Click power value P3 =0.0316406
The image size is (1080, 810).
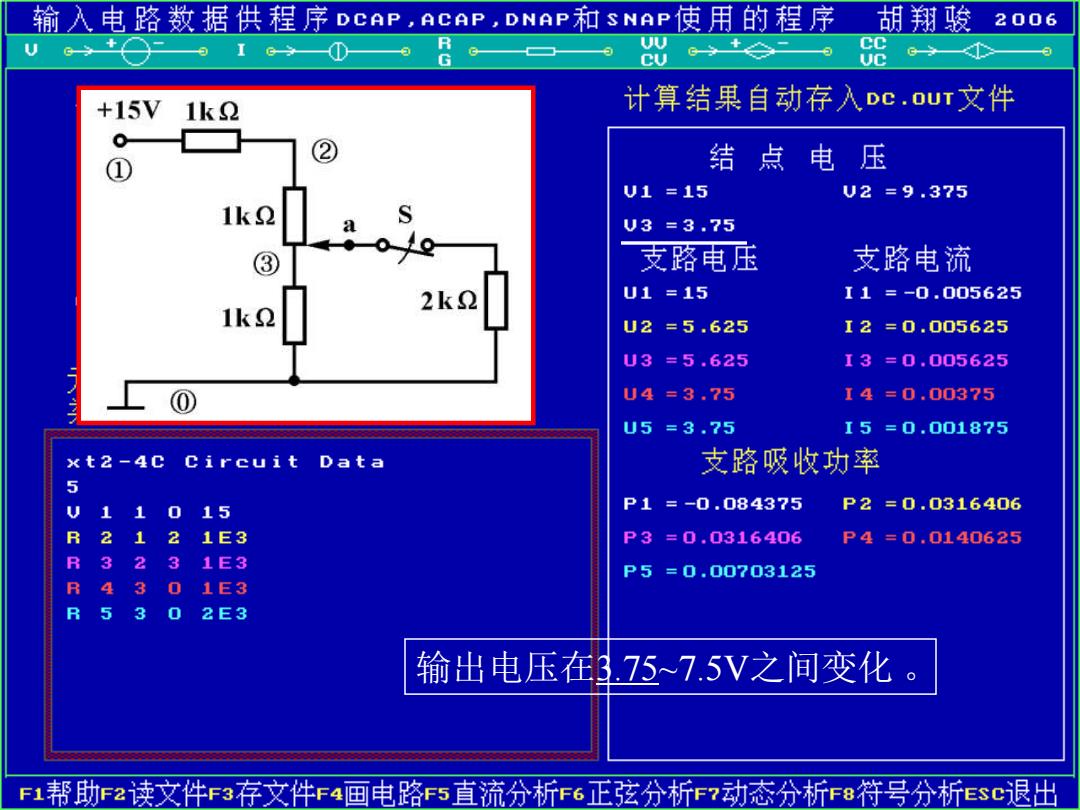pos(713,537)
